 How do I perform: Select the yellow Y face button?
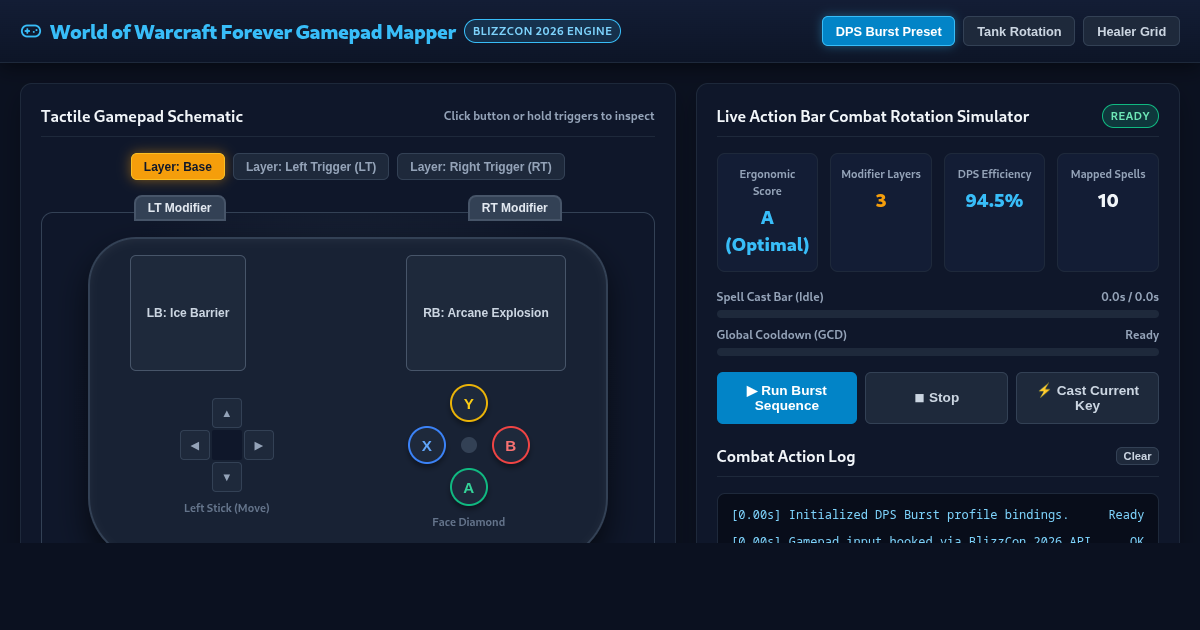(x=469, y=403)
